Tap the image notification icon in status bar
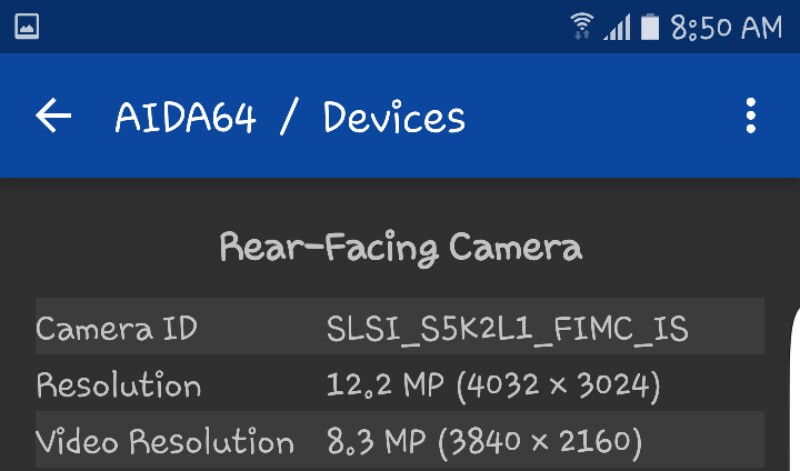Image resolution: width=800 pixels, height=471 pixels. 27,27
